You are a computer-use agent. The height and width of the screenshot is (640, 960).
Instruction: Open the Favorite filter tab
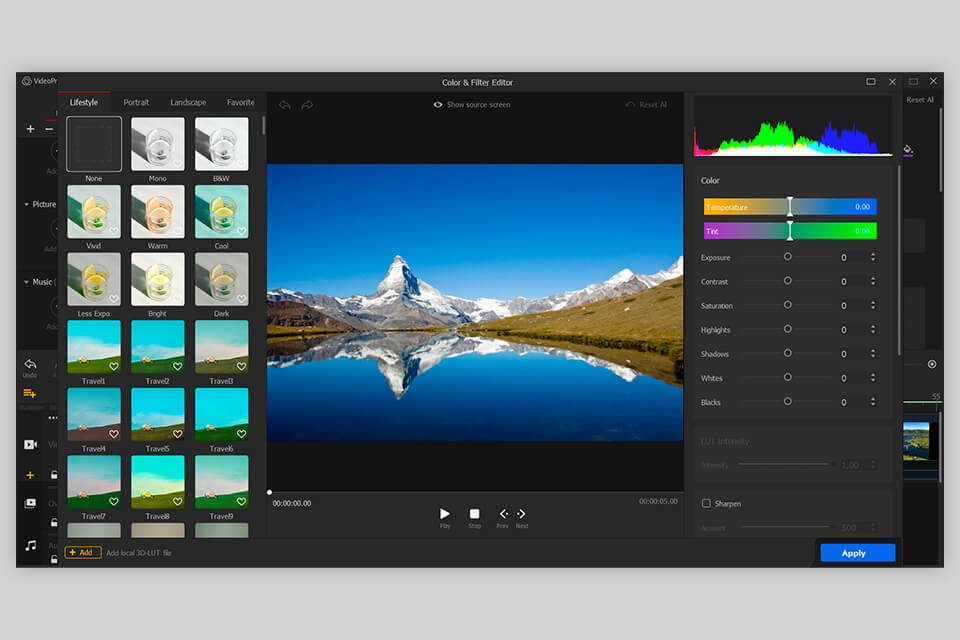click(x=241, y=102)
